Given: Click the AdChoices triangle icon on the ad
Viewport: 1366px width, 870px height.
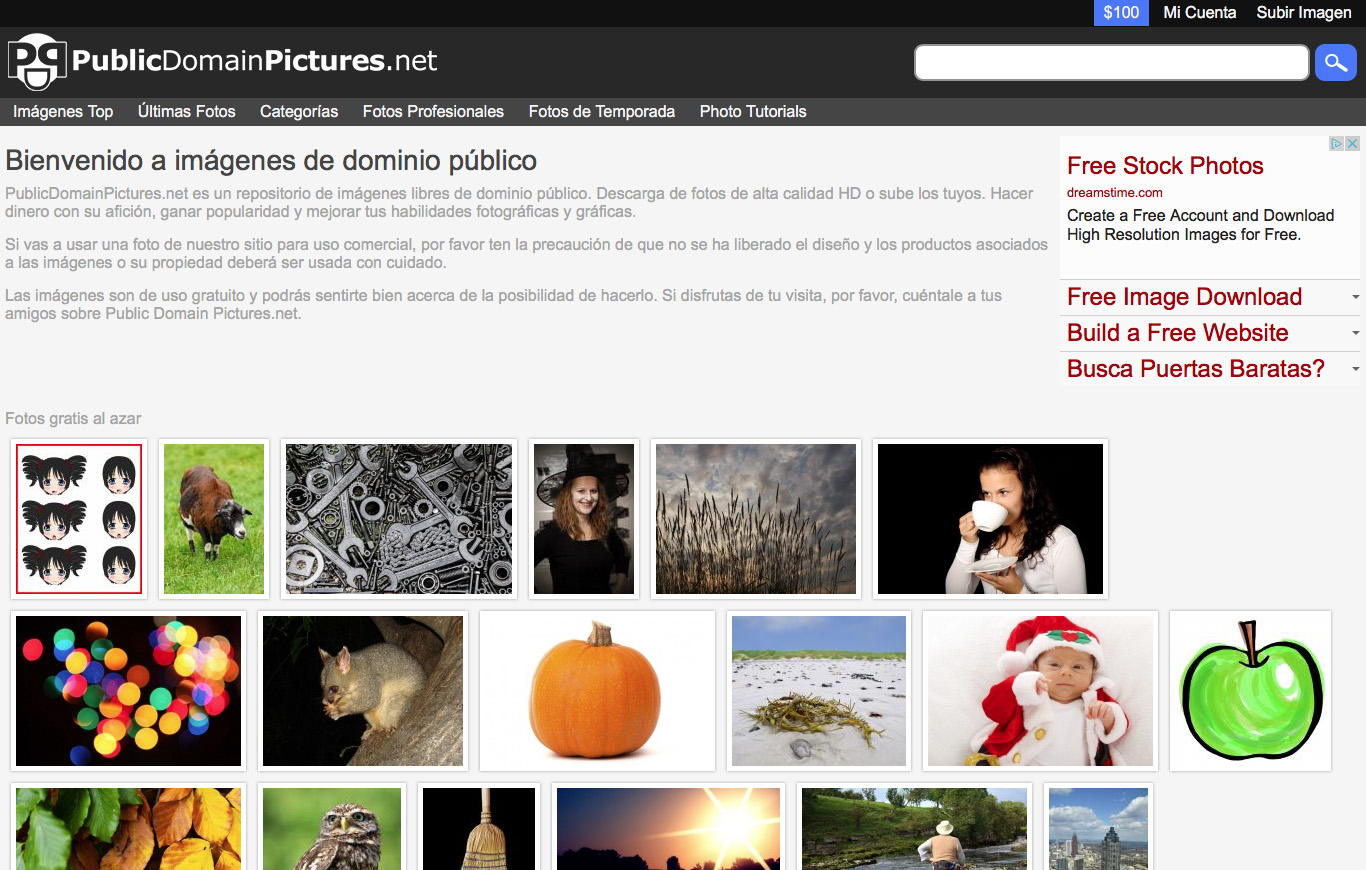Looking at the screenshot, I should pos(1338,143).
